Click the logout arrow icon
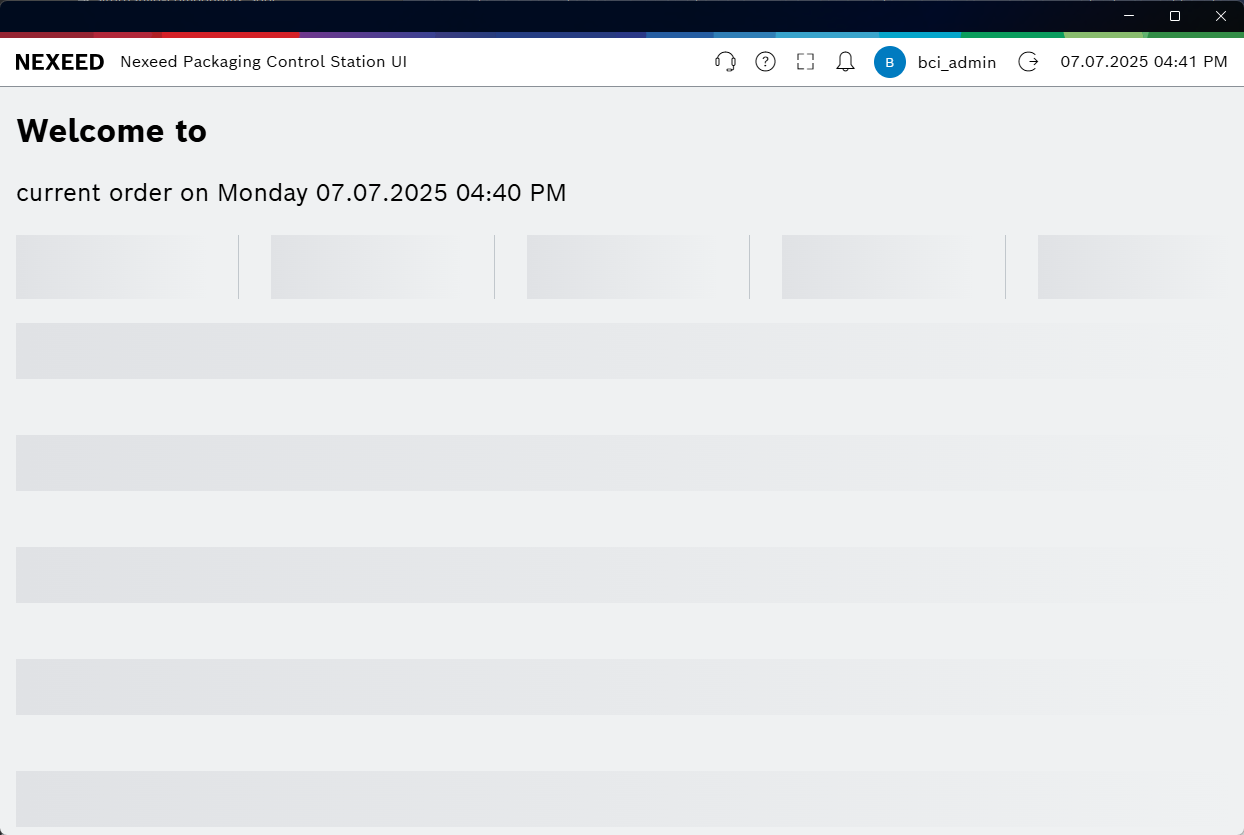 [x=1028, y=62]
